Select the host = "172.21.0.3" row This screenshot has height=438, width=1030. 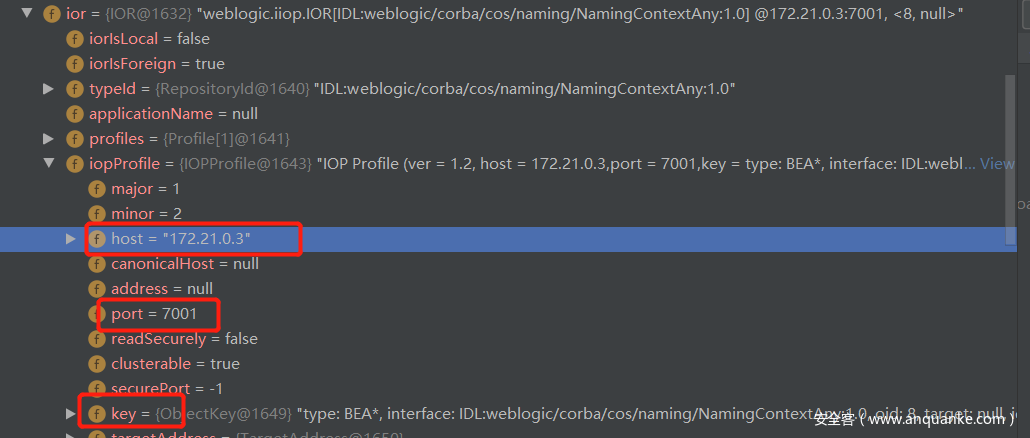[x=180, y=239]
